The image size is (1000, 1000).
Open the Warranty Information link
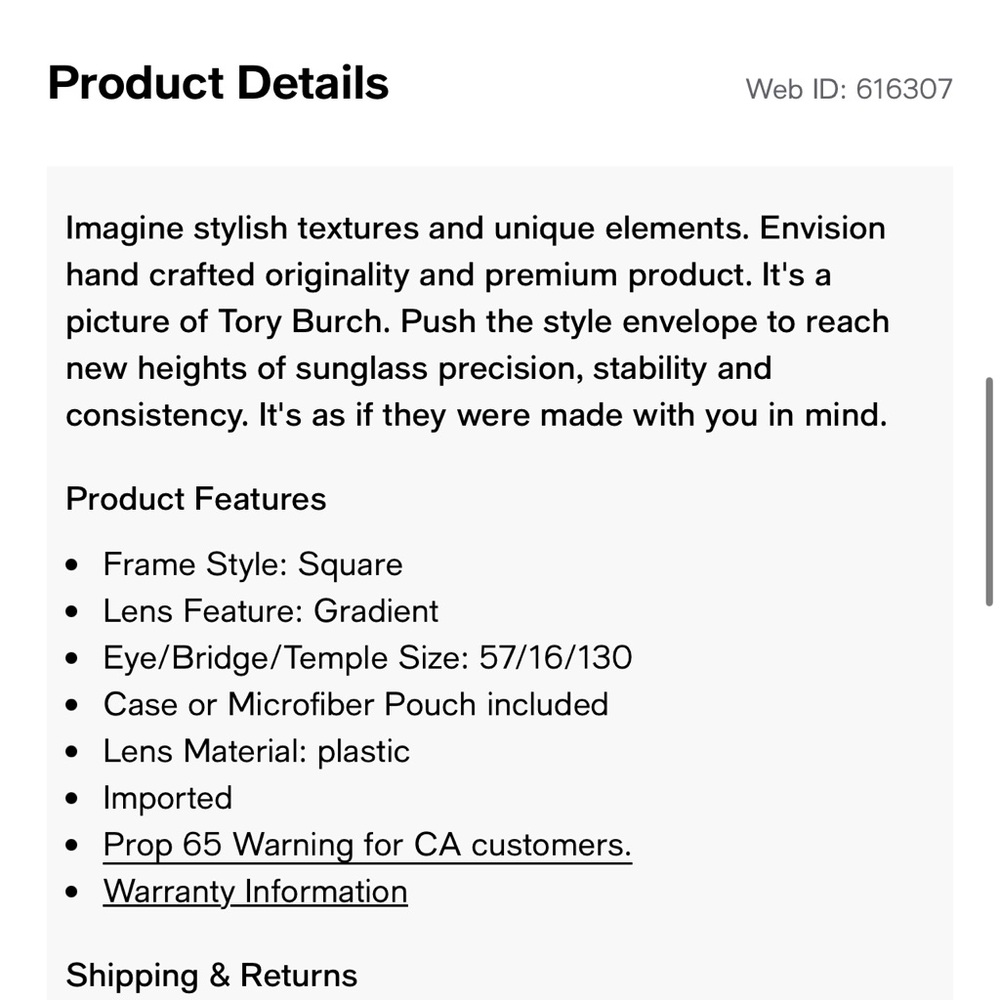[x=255, y=891]
